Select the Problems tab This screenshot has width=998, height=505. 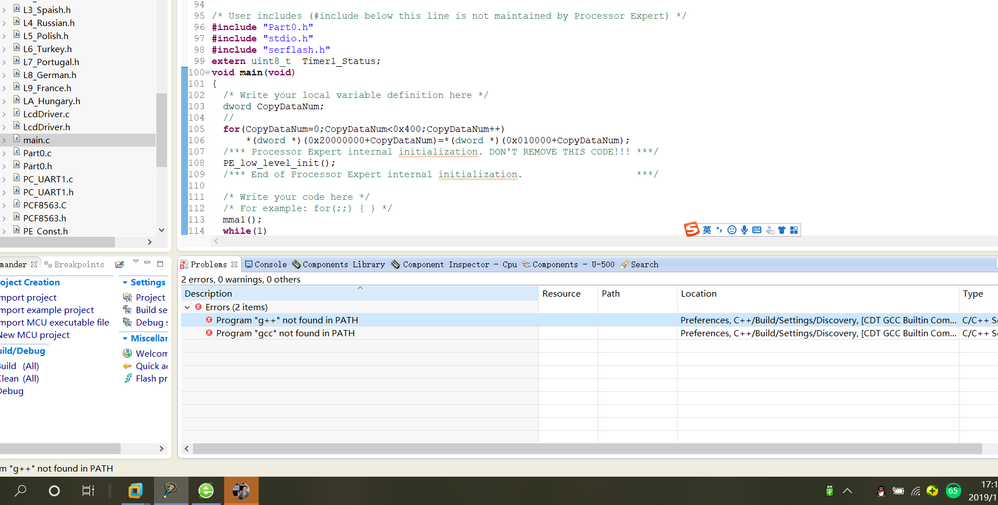[204, 264]
